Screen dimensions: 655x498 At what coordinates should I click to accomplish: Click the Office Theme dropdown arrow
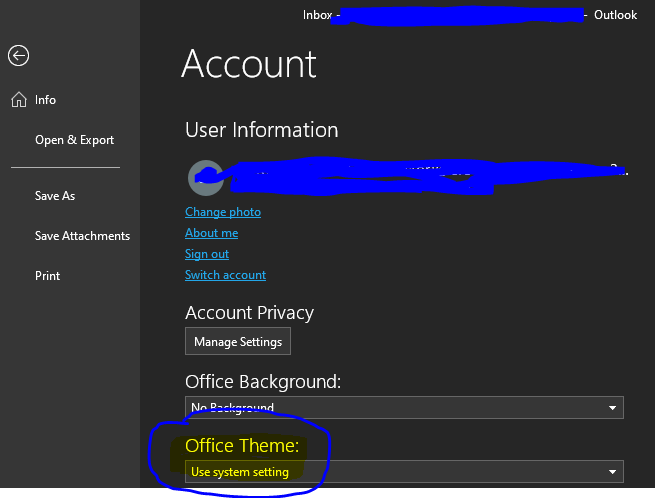click(x=612, y=472)
